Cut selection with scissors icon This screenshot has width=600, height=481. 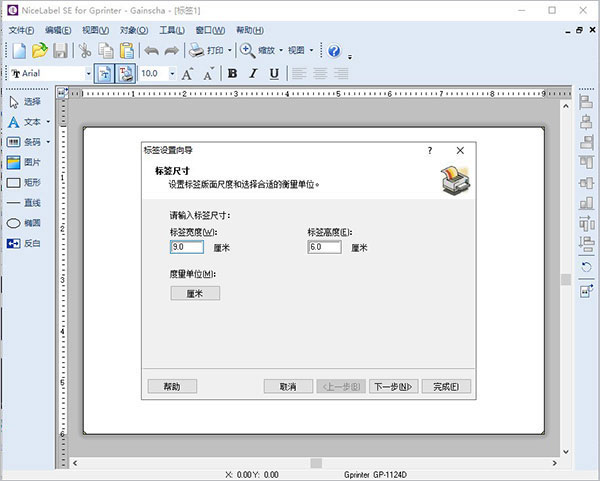pos(85,51)
